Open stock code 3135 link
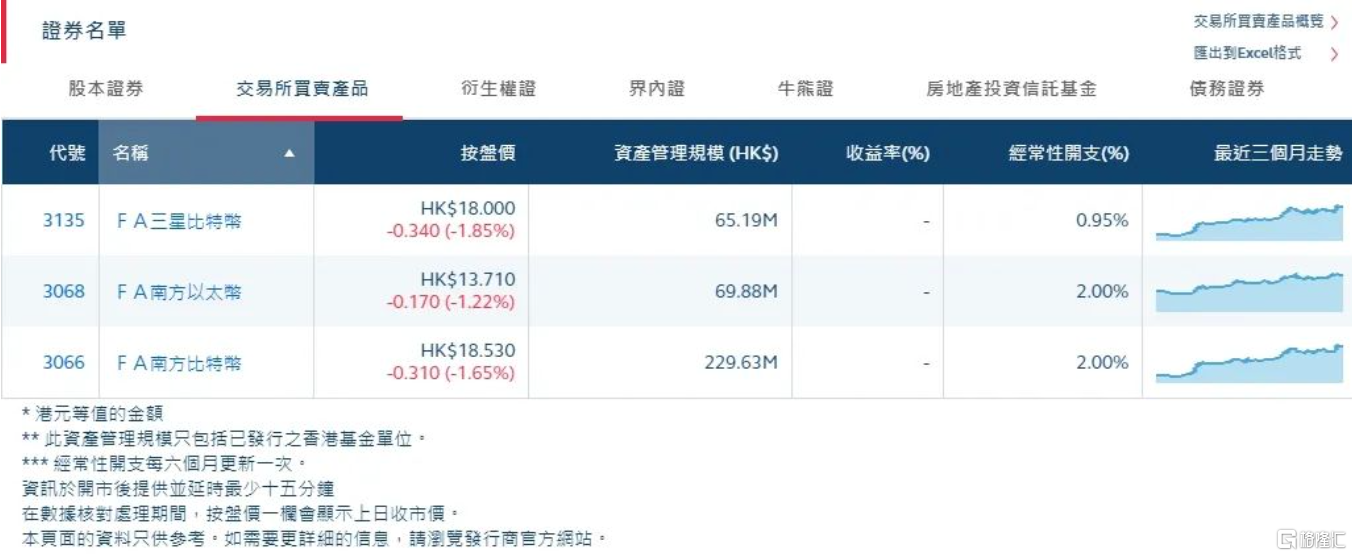The image size is (1352, 556). tap(64, 220)
